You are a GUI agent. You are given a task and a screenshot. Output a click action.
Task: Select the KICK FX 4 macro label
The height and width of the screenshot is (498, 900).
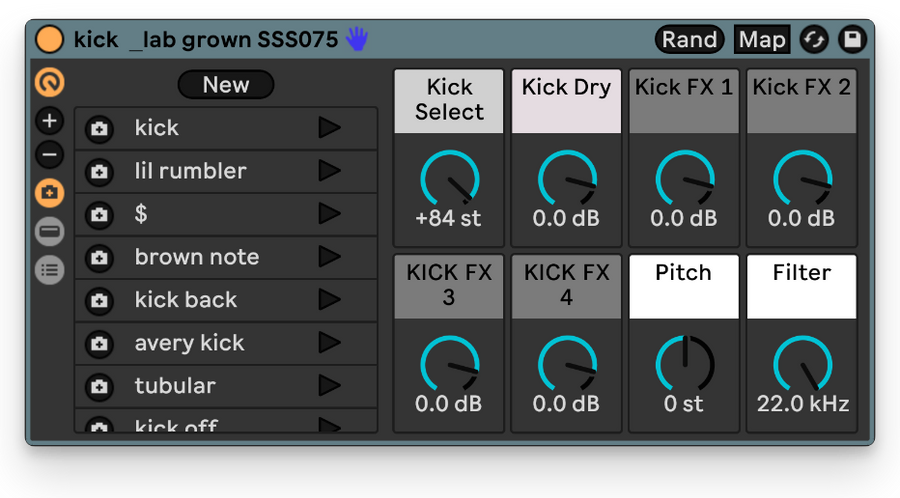tap(567, 286)
